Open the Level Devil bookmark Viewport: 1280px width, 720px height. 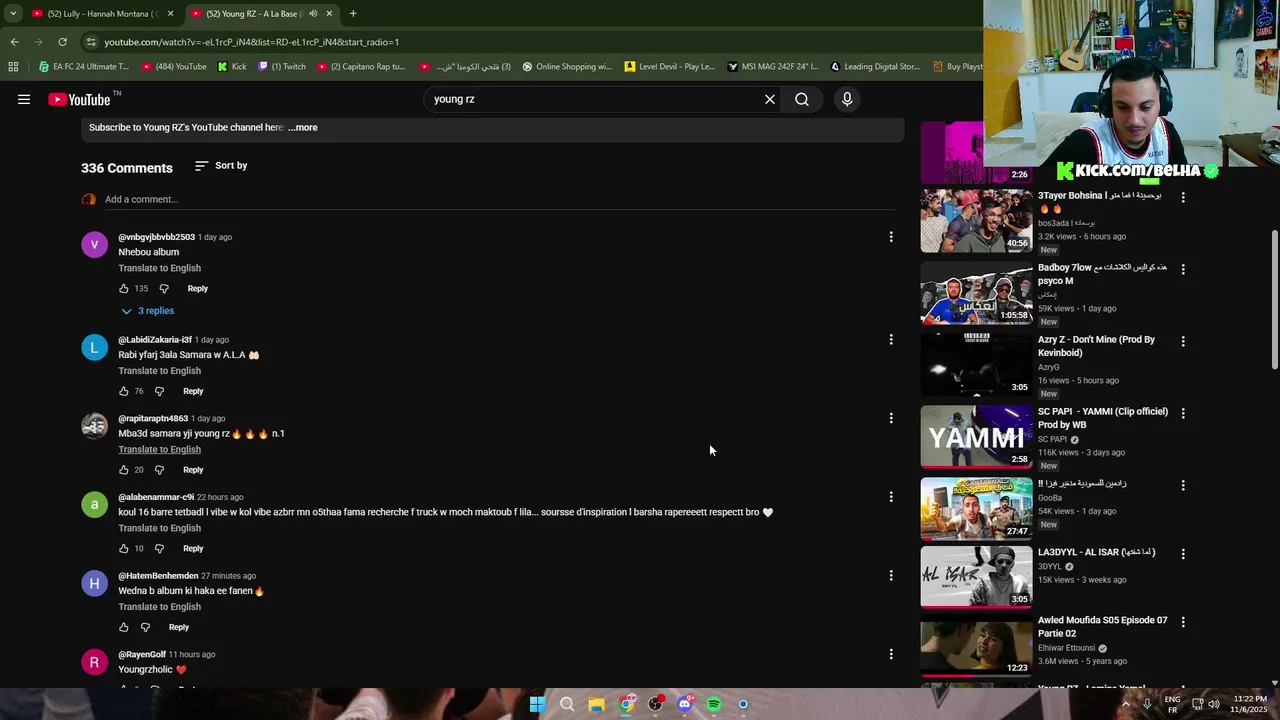pyautogui.click(x=670, y=67)
